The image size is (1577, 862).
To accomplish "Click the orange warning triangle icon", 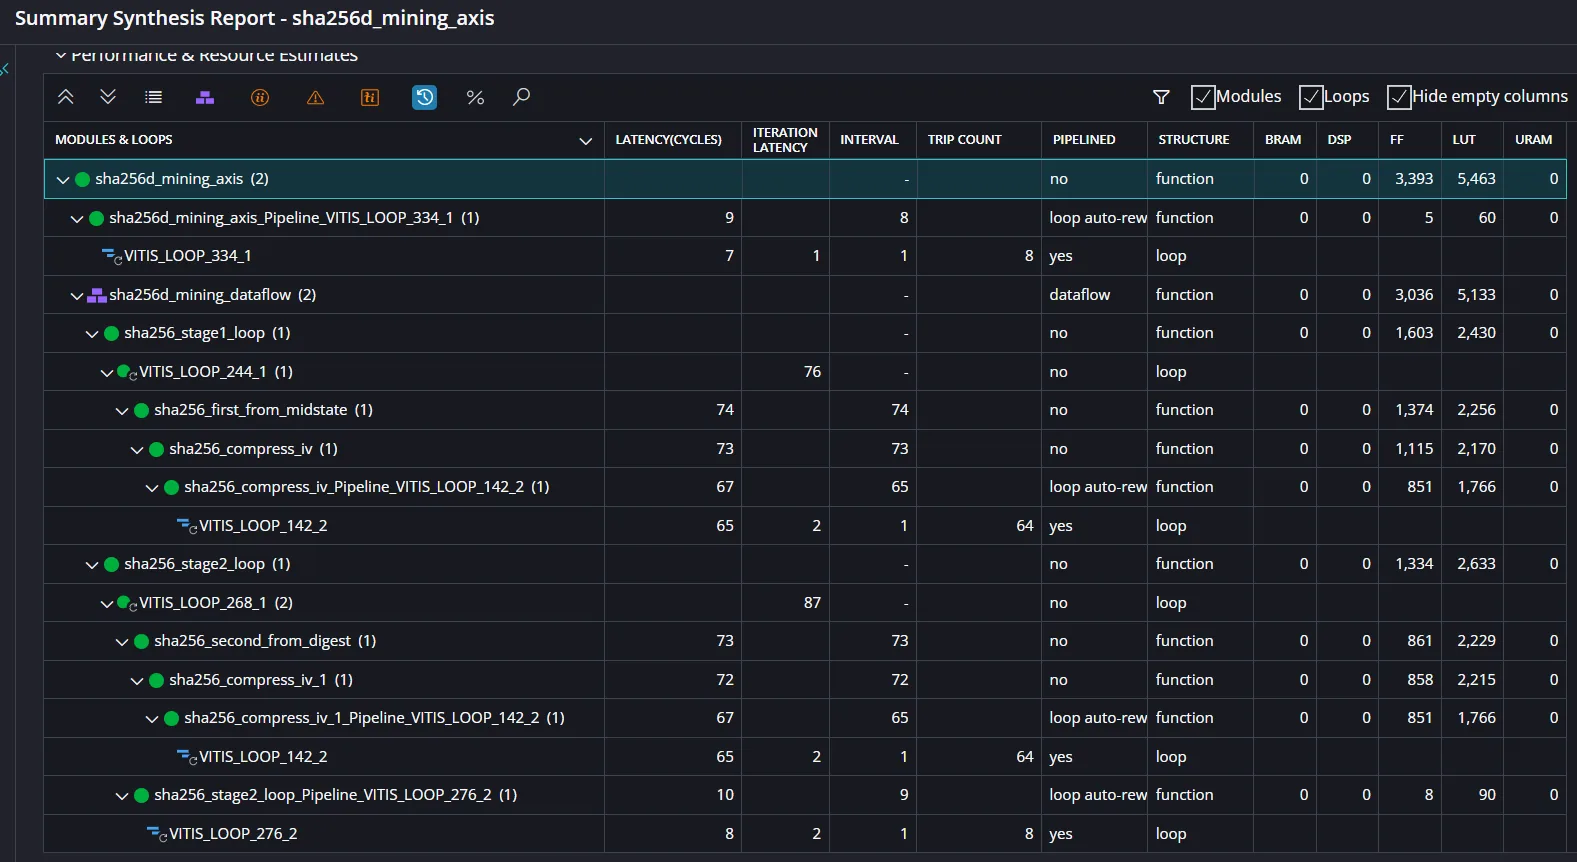I will point(315,97).
